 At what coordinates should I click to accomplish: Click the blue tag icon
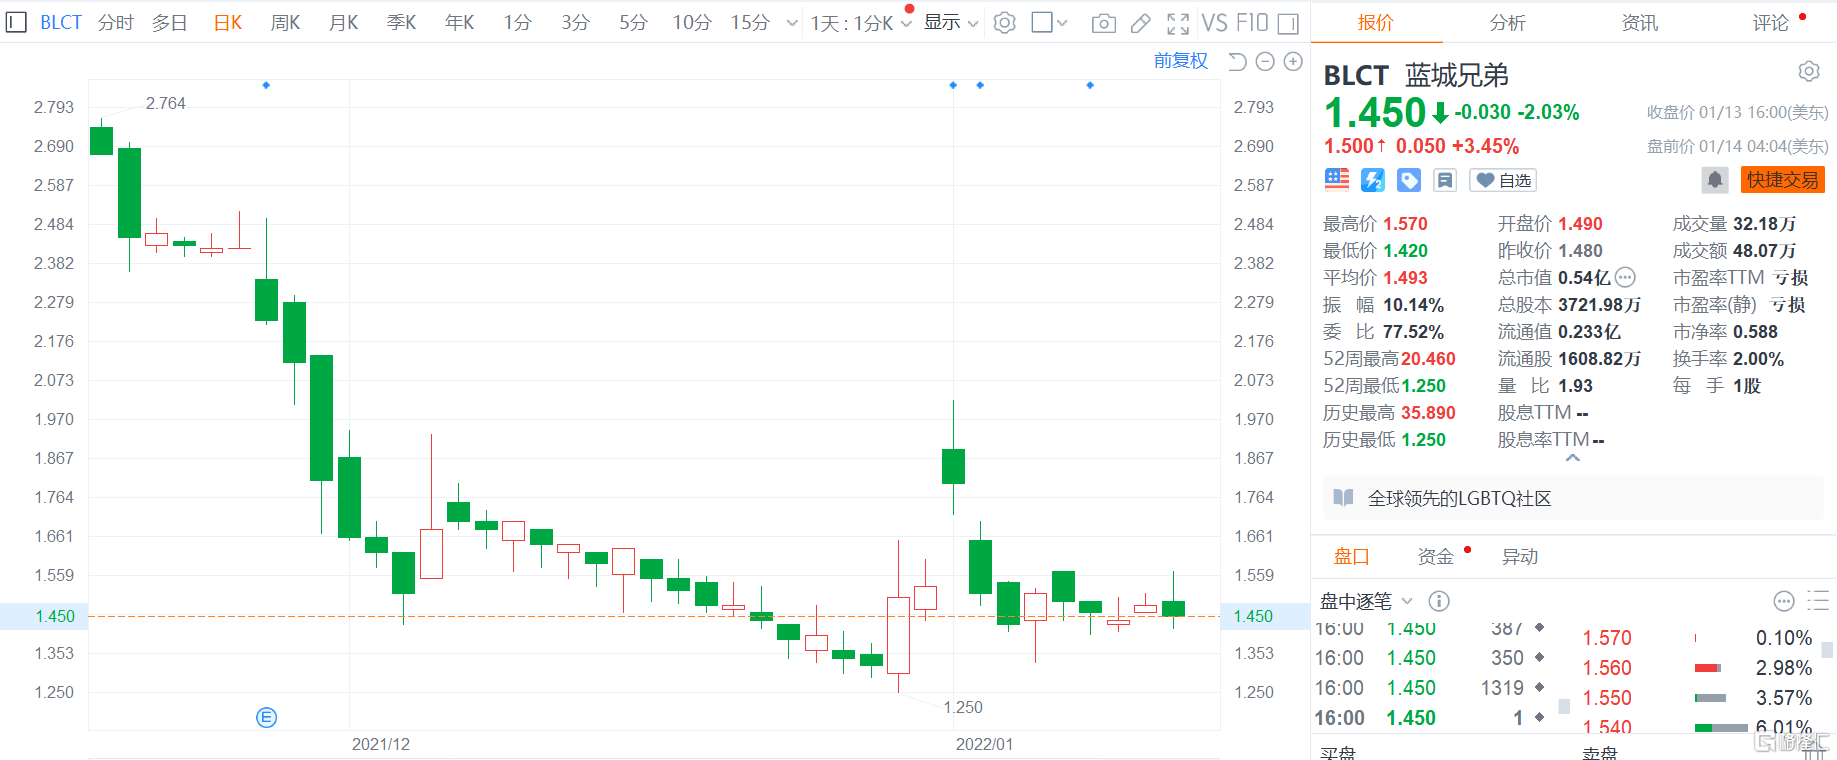click(x=1409, y=180)
